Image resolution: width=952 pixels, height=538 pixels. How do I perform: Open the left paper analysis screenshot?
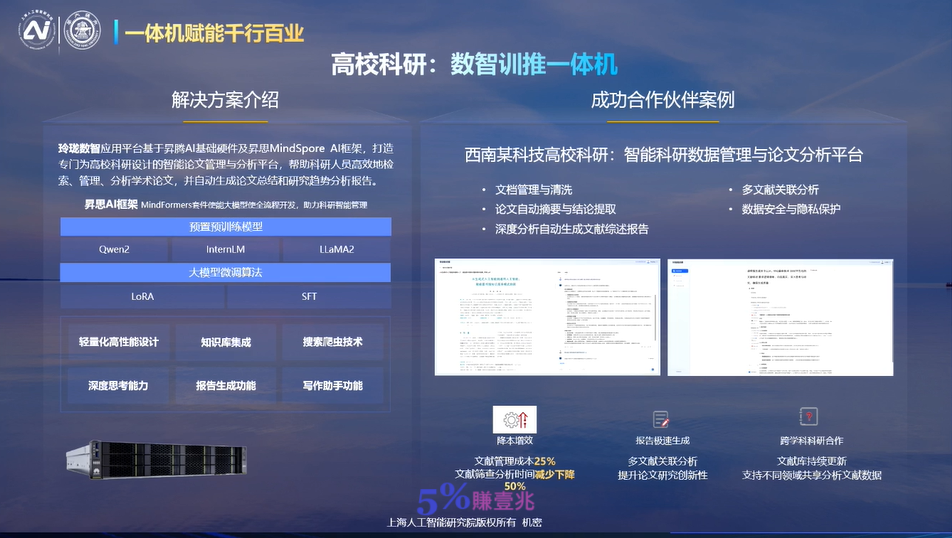click(x=547, y=317)
